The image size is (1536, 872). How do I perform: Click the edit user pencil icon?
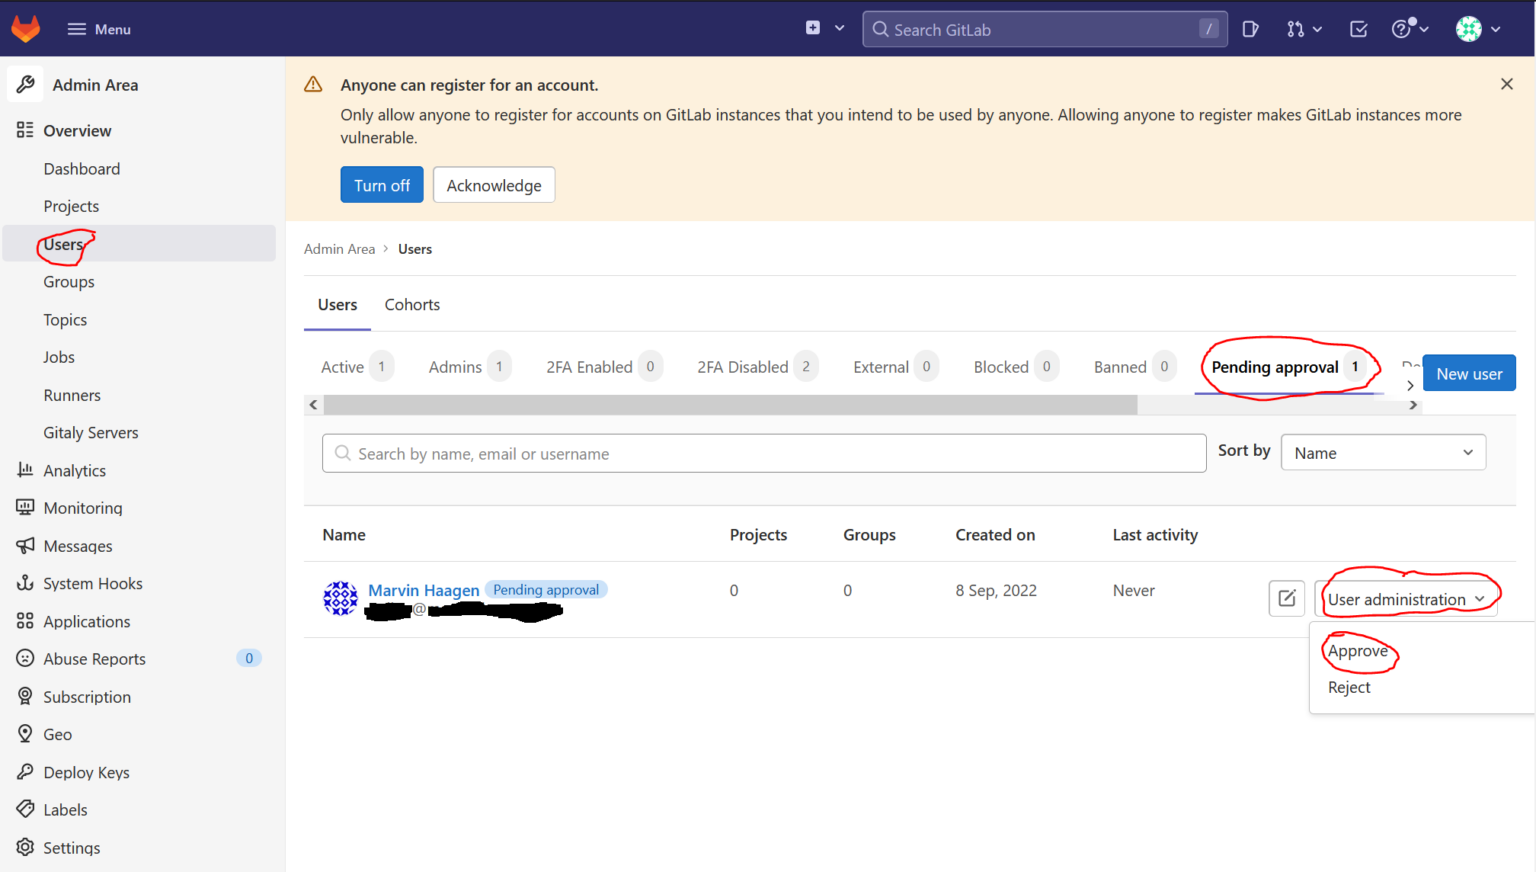pos(1287,597)
